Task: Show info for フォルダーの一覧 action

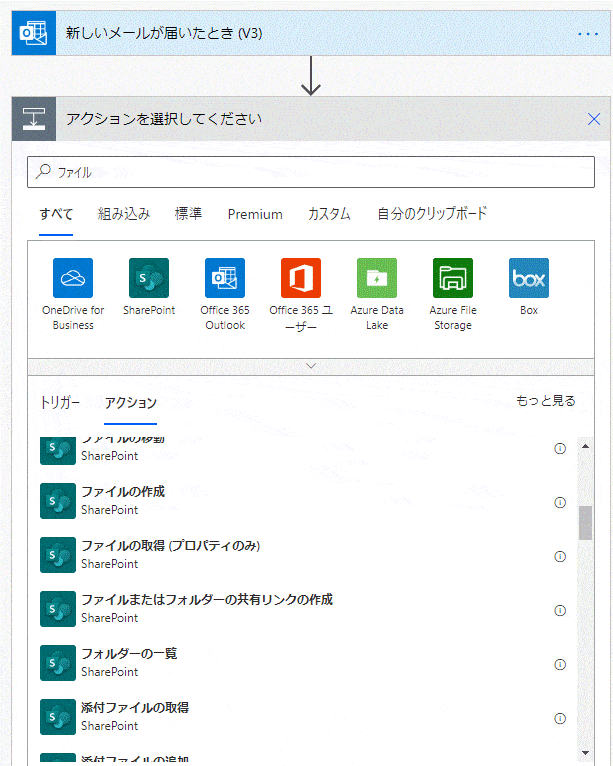Action: click(x=560, y=663)
